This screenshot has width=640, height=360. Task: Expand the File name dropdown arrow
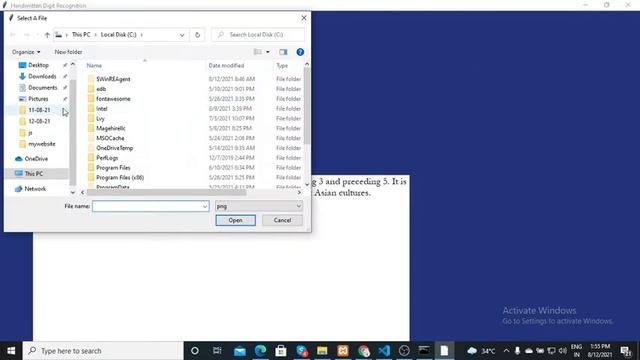pos(205,207)
